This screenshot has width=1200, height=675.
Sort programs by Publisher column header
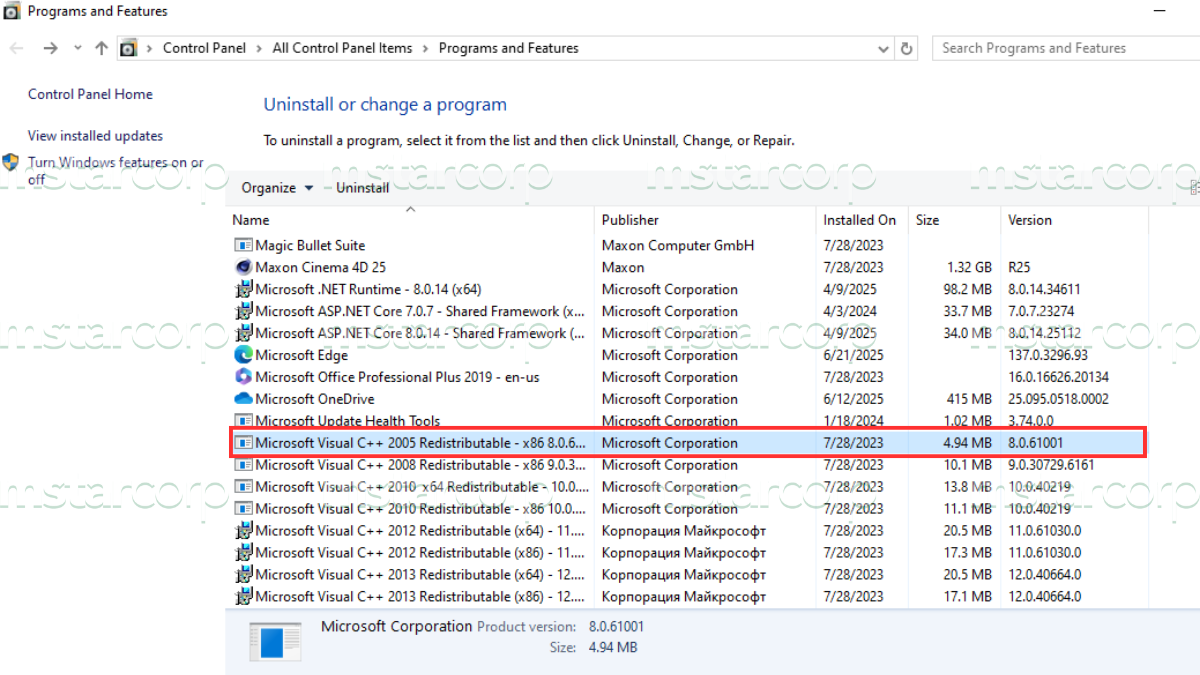[x=705, y=220]
